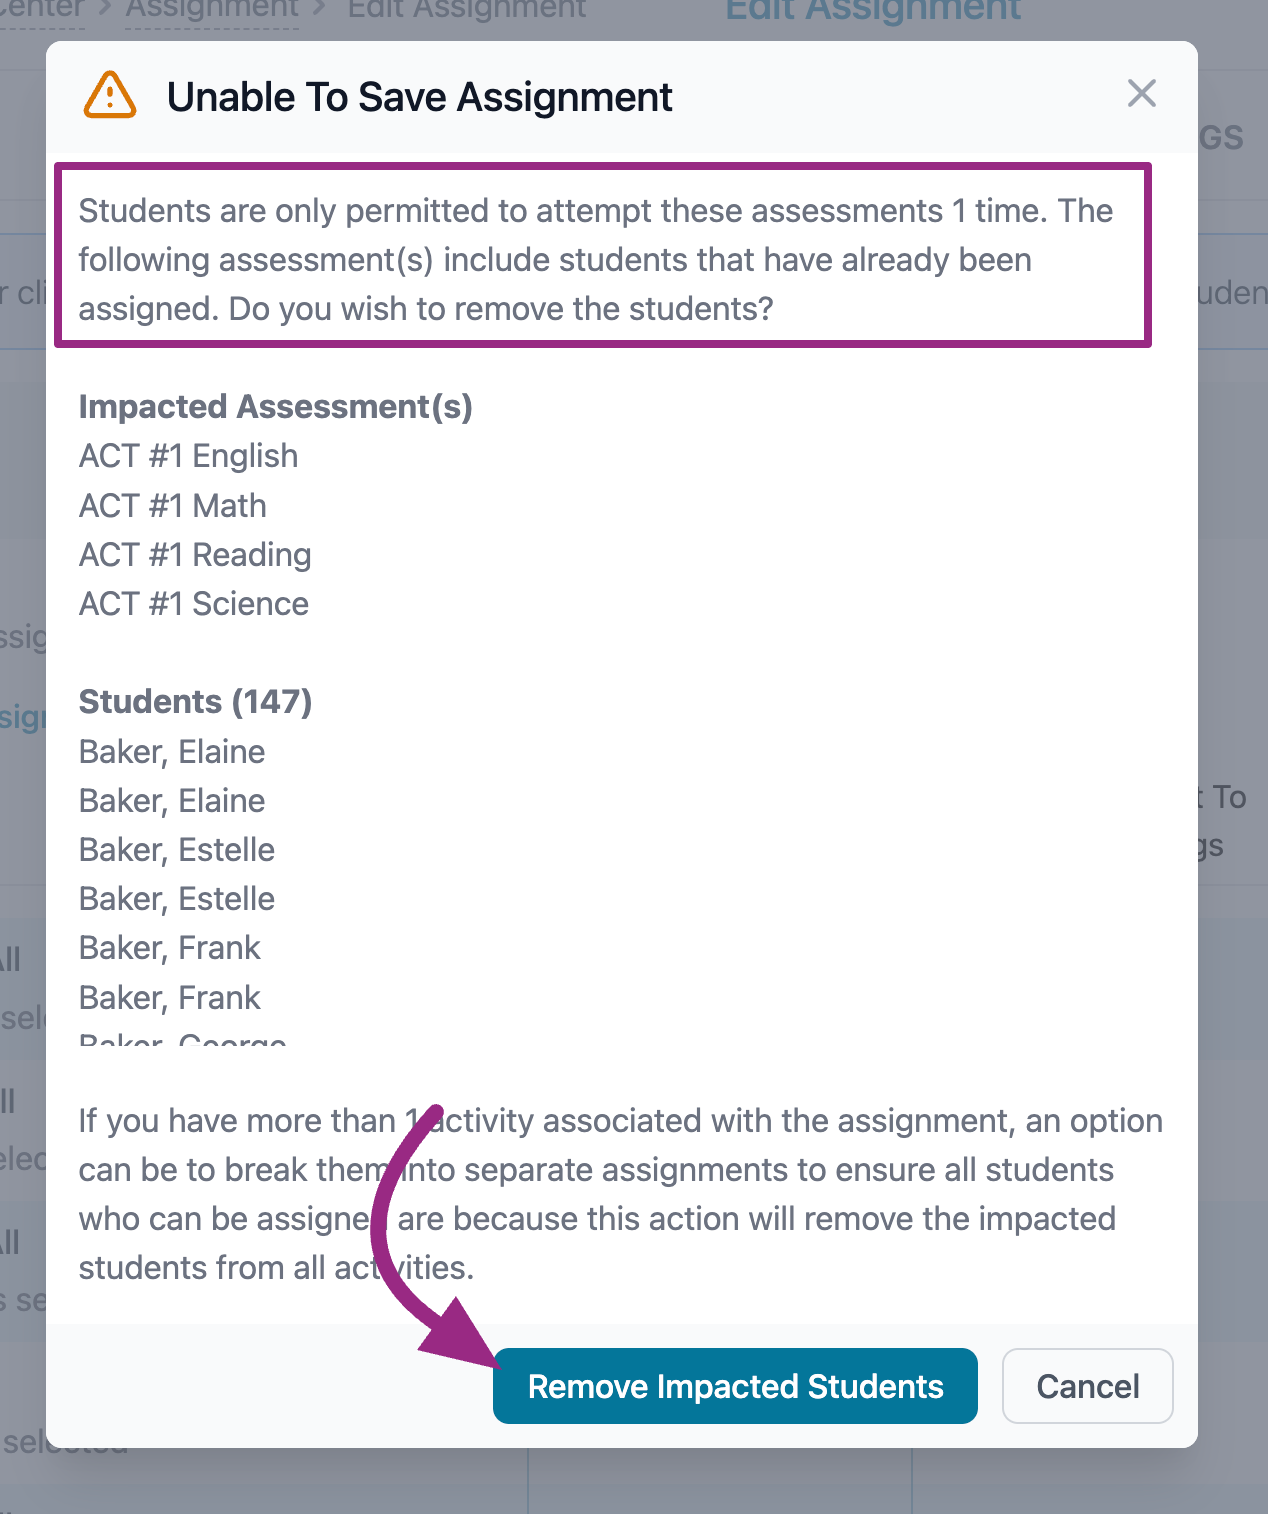Pick the first Baker, Frank entry
The image size is (1268, 1514).
170,948
